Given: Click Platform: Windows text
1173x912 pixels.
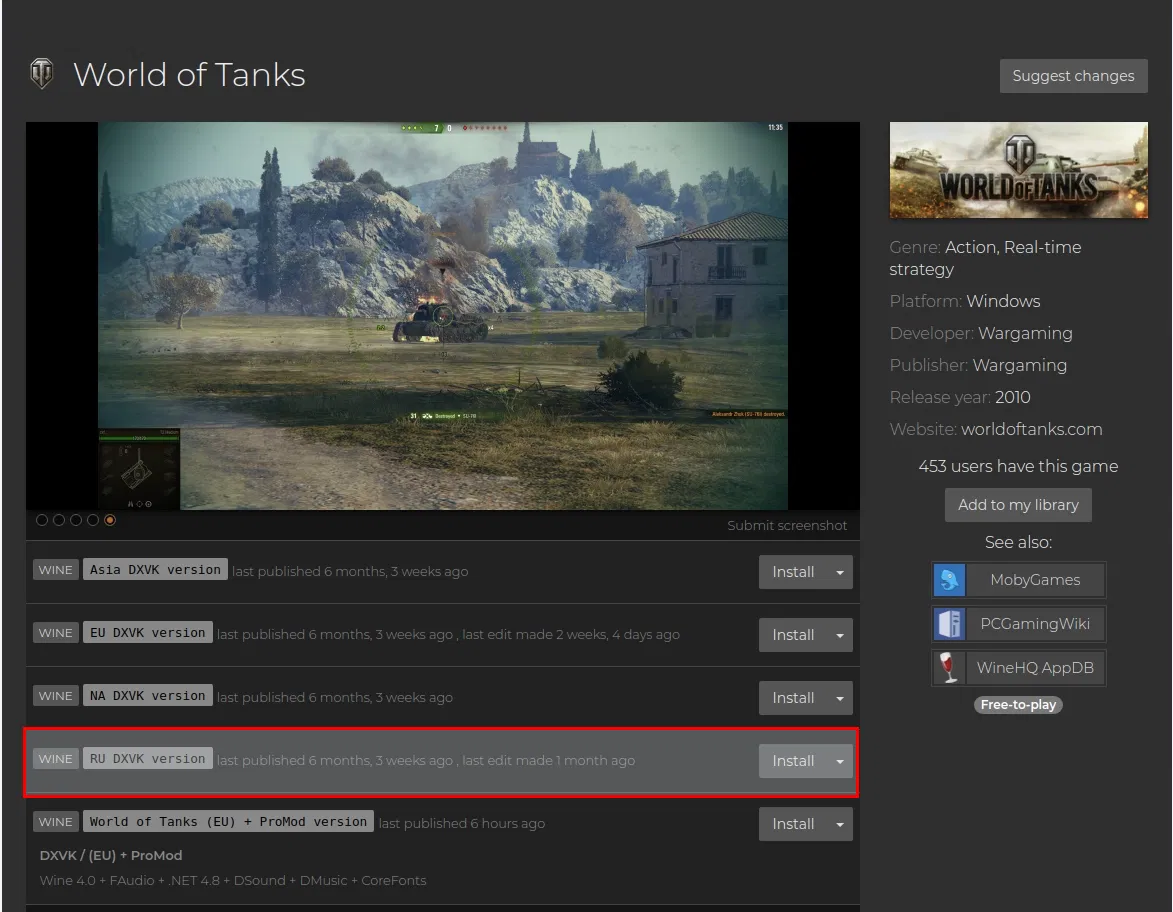Looking at the screenshot, I should [964, 301].
